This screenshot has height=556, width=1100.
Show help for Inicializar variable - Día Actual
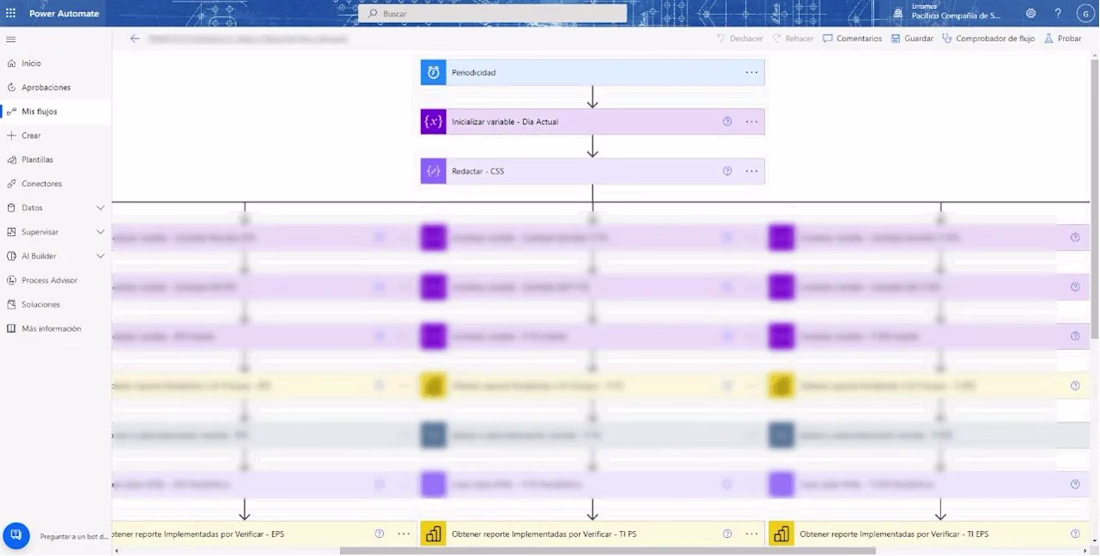click(x=727, y=121)
